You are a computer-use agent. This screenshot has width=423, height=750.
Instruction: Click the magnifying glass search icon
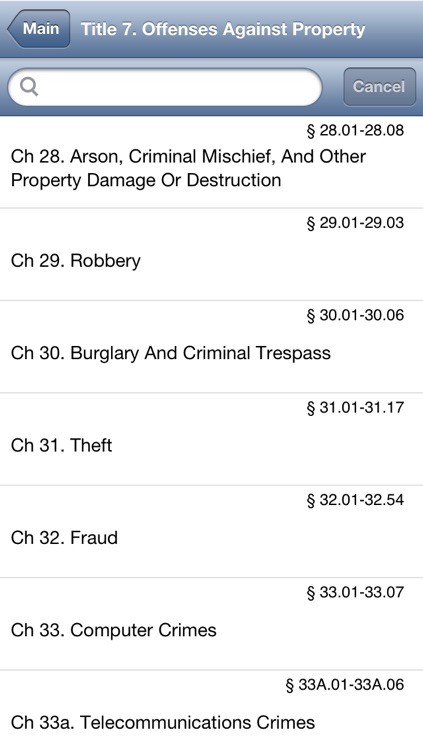pos(29,87)
